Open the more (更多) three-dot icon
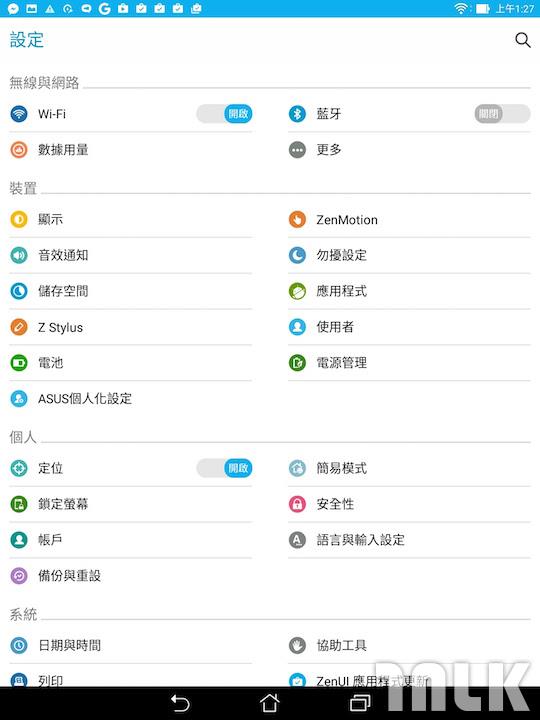 297,150
